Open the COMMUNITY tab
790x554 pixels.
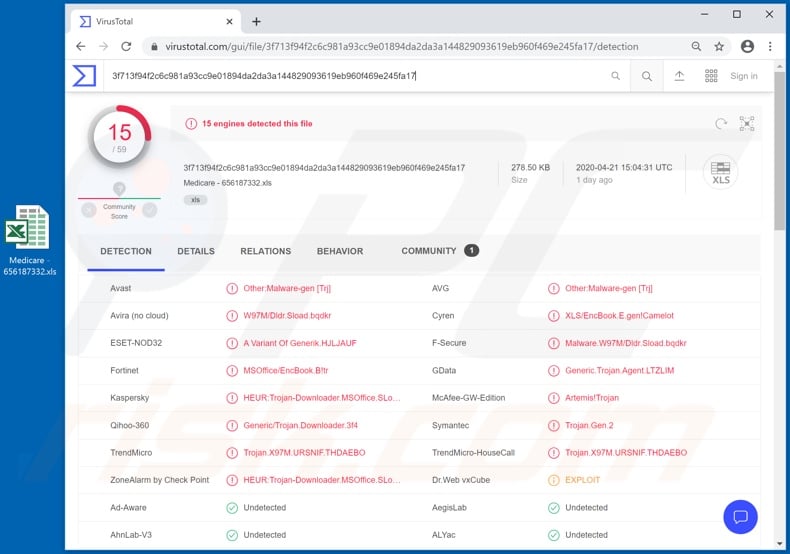(440, 251)
